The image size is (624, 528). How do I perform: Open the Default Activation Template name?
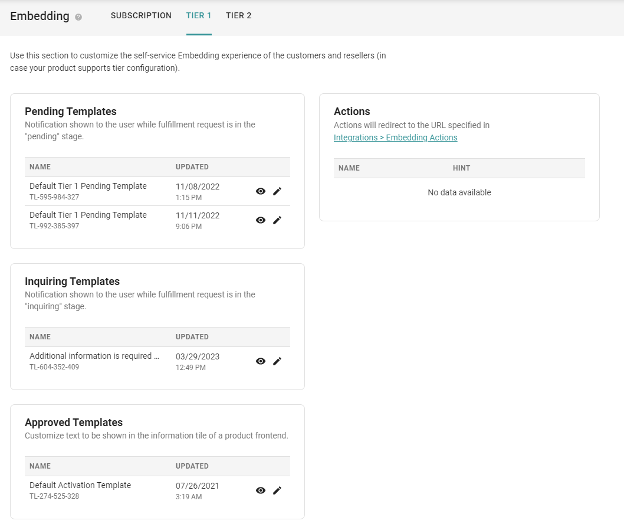pos(80,485)
